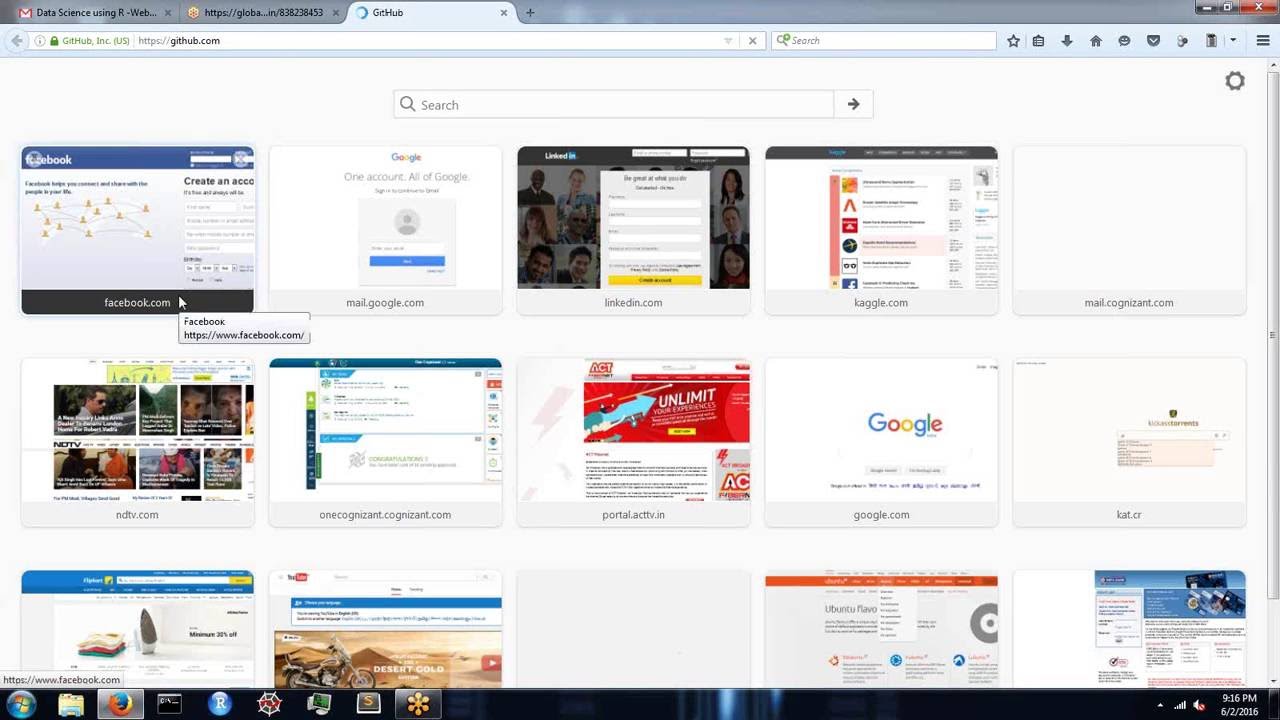Focus the toolbar Search box
This screenshot has height=720, width=1280.
884,41
